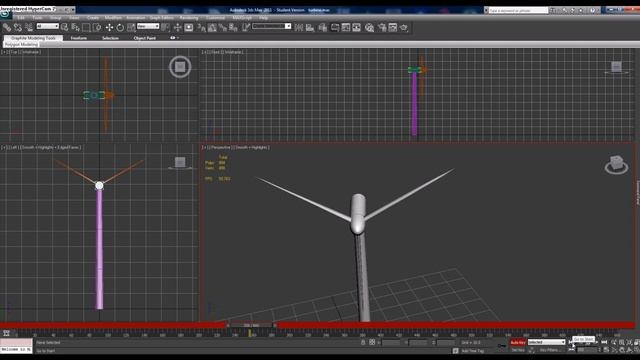Open the Edit menu

click(x=21, y=18)
